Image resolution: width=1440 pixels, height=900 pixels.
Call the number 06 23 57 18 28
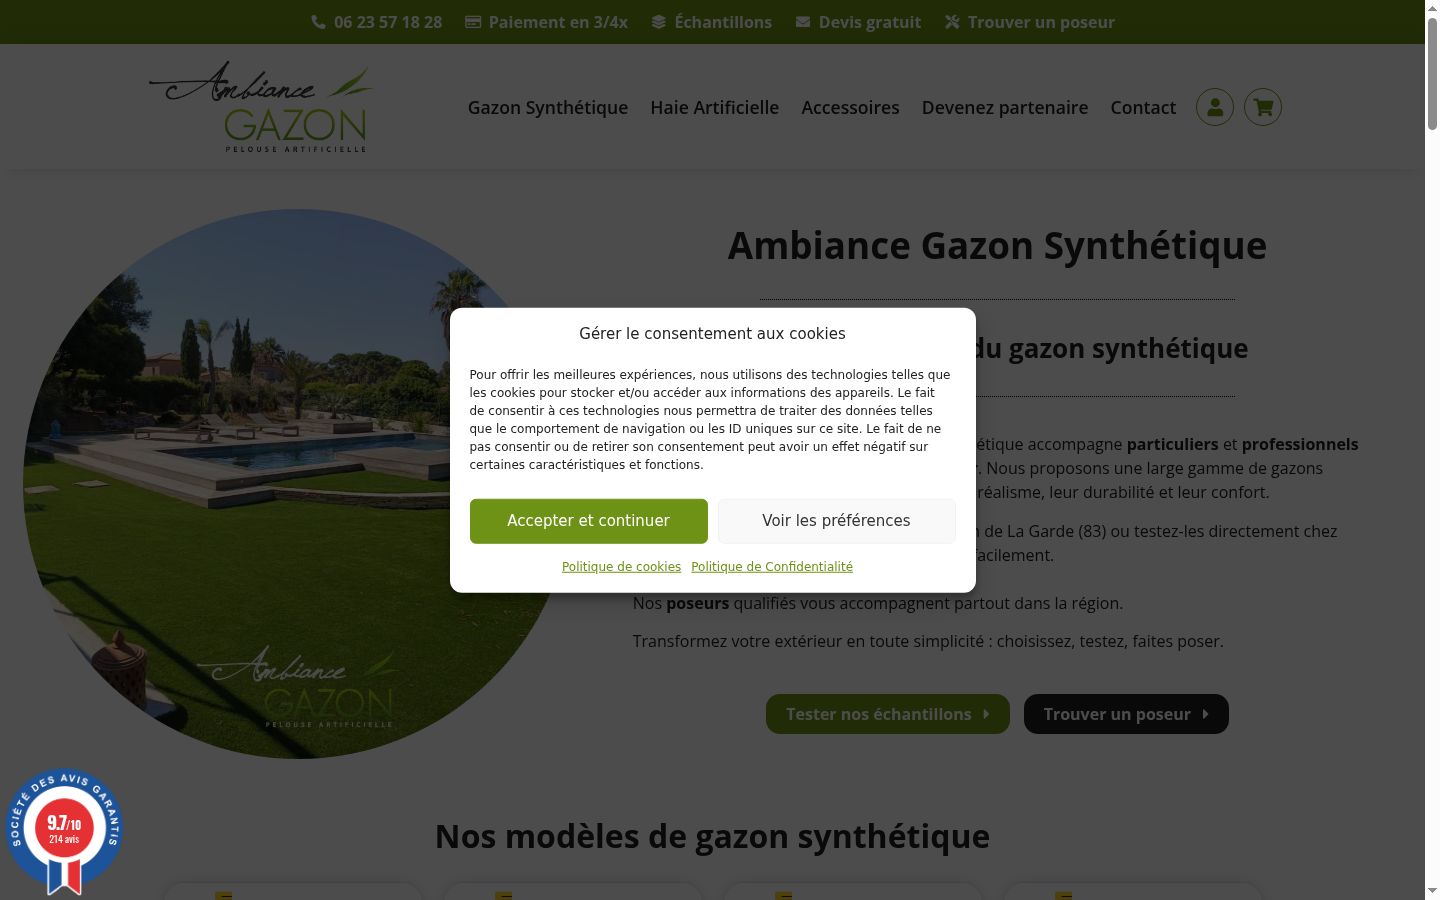[388, 22]
